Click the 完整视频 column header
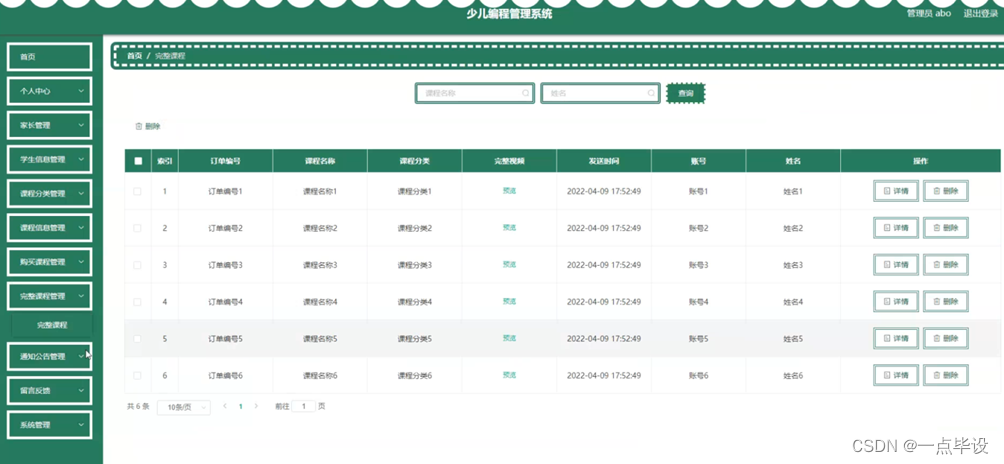The width and height of the screenshot is (1004, 464). coord(509,161)
